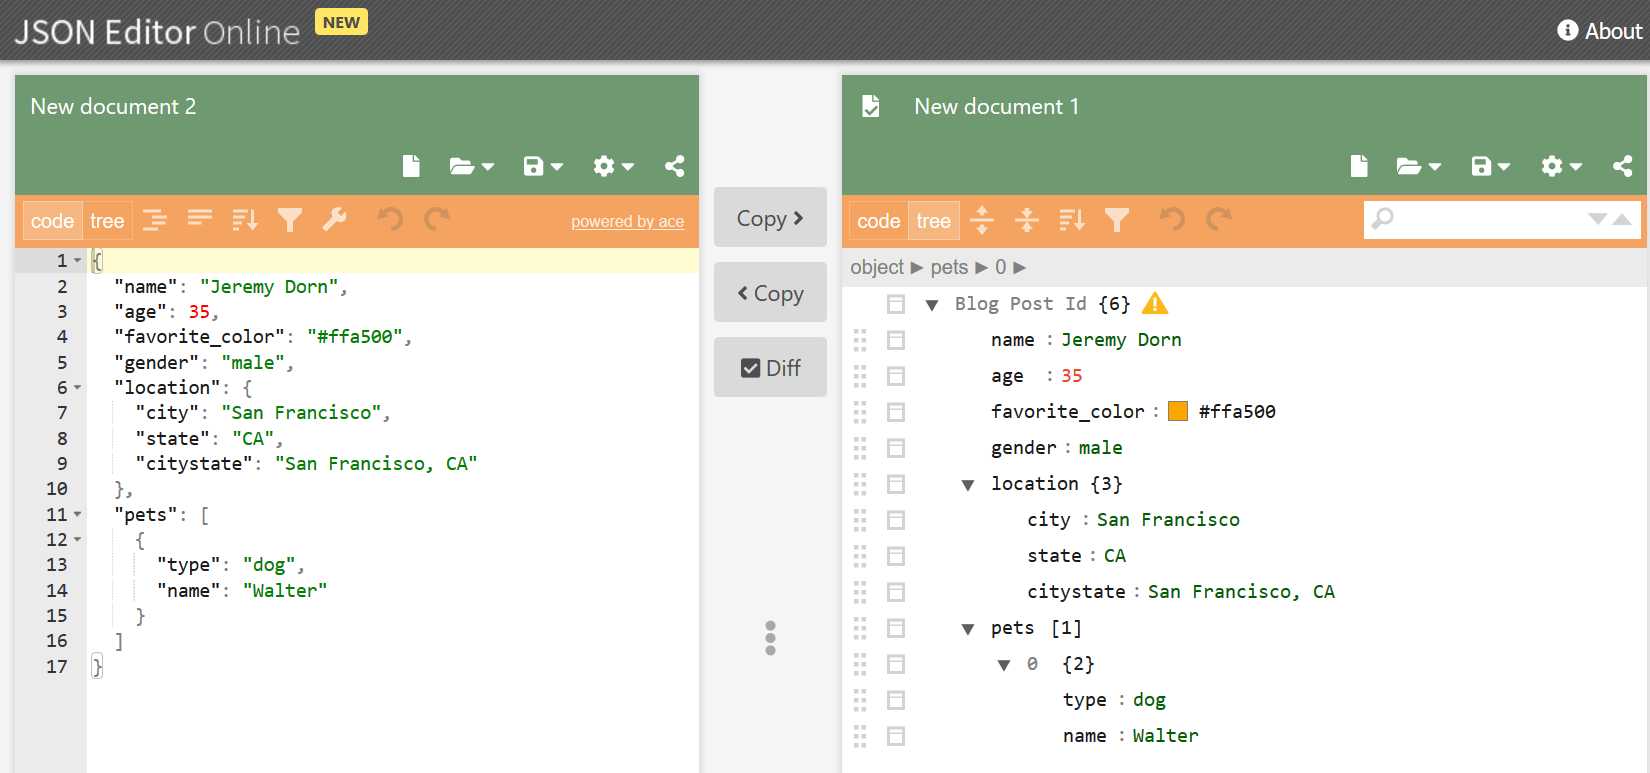Viewport: 1650px width, 773px height.
Task: Open powered by ace link
Action: pyautogui.click(x=628, y=222)
